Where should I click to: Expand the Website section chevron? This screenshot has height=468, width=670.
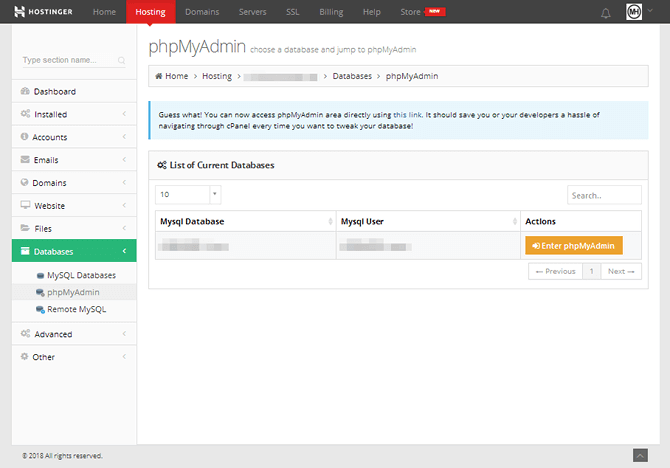[124, 205]
